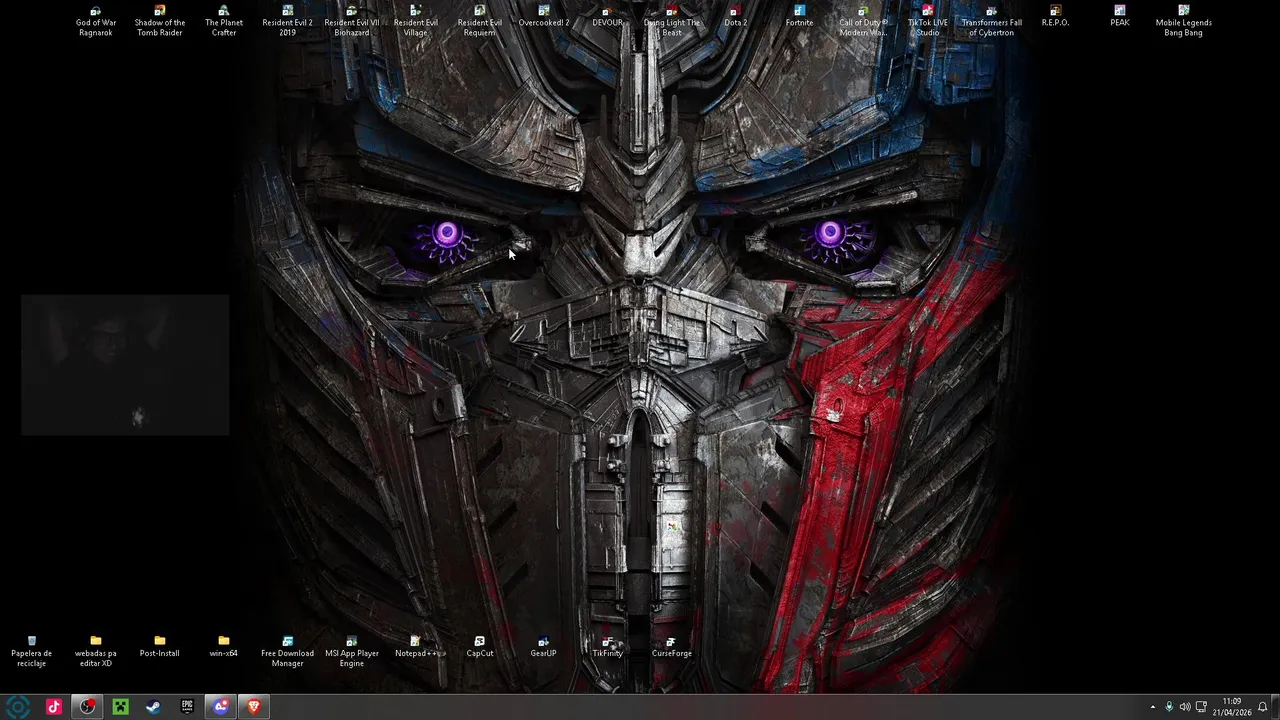The image size is (1280, 720).
Task: Select Shadow of the Tomb Raider icon
Action: click(160, 22)
